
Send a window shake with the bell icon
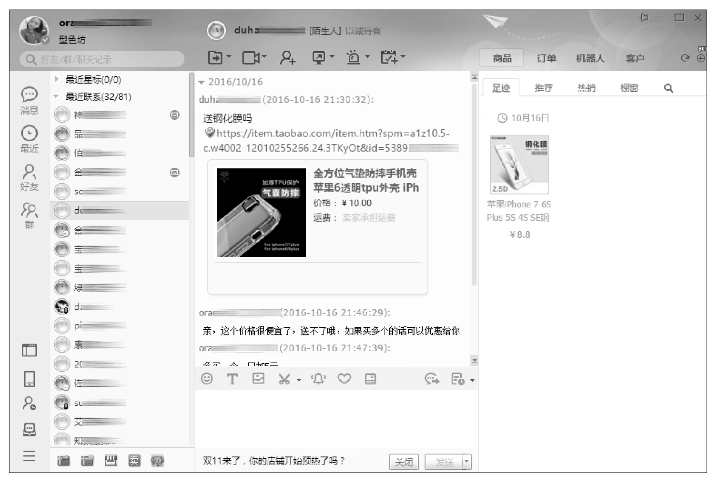tap(318, 379)
